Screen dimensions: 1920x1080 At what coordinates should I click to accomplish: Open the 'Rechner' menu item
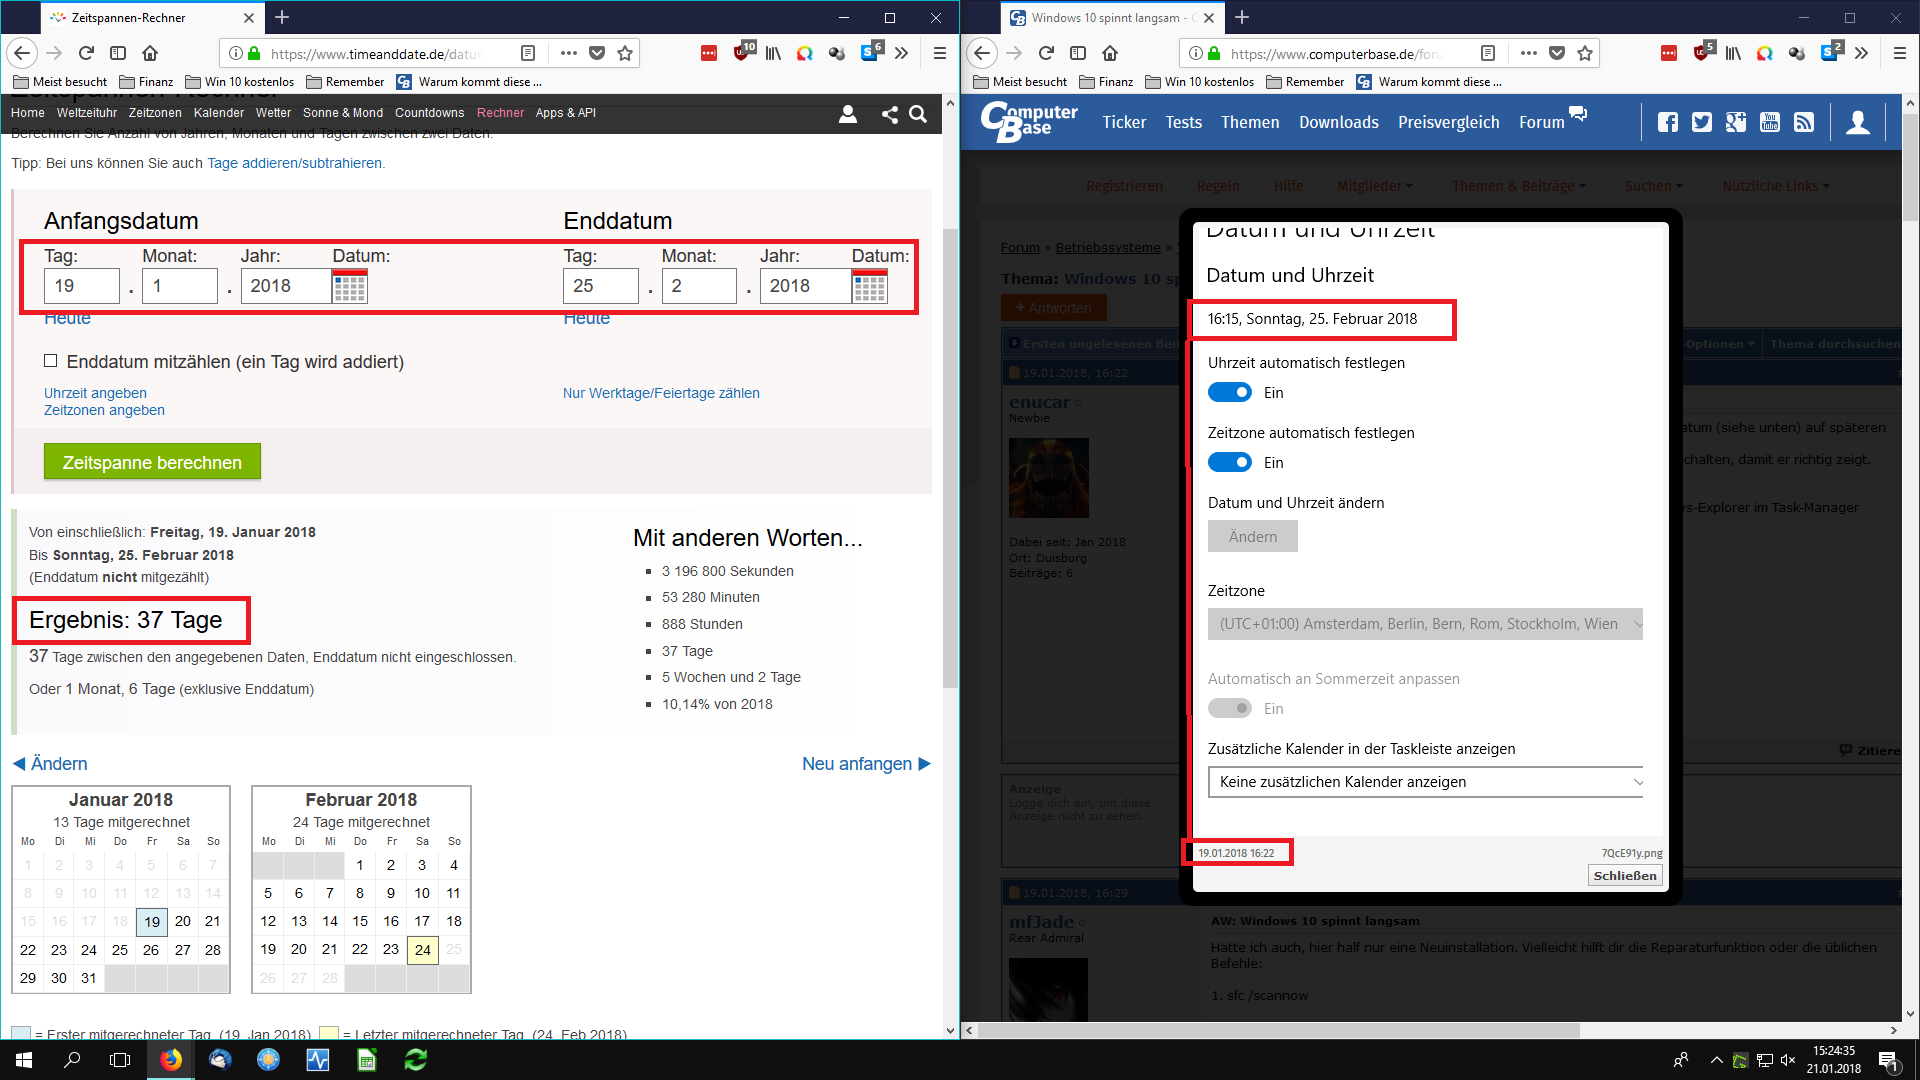[x=500, y=113]
